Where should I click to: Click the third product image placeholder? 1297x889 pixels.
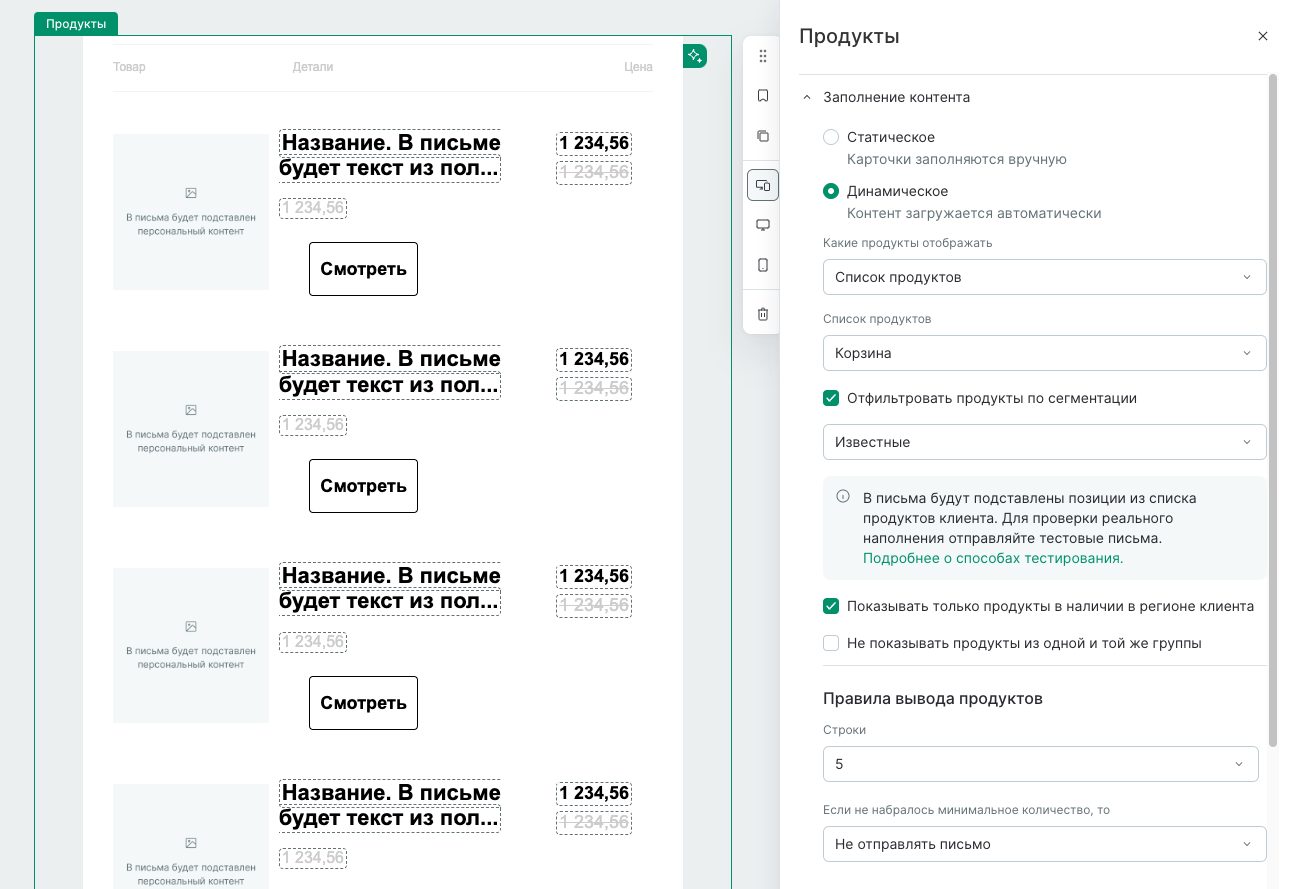pyautogui.click(x=191, y=645)
